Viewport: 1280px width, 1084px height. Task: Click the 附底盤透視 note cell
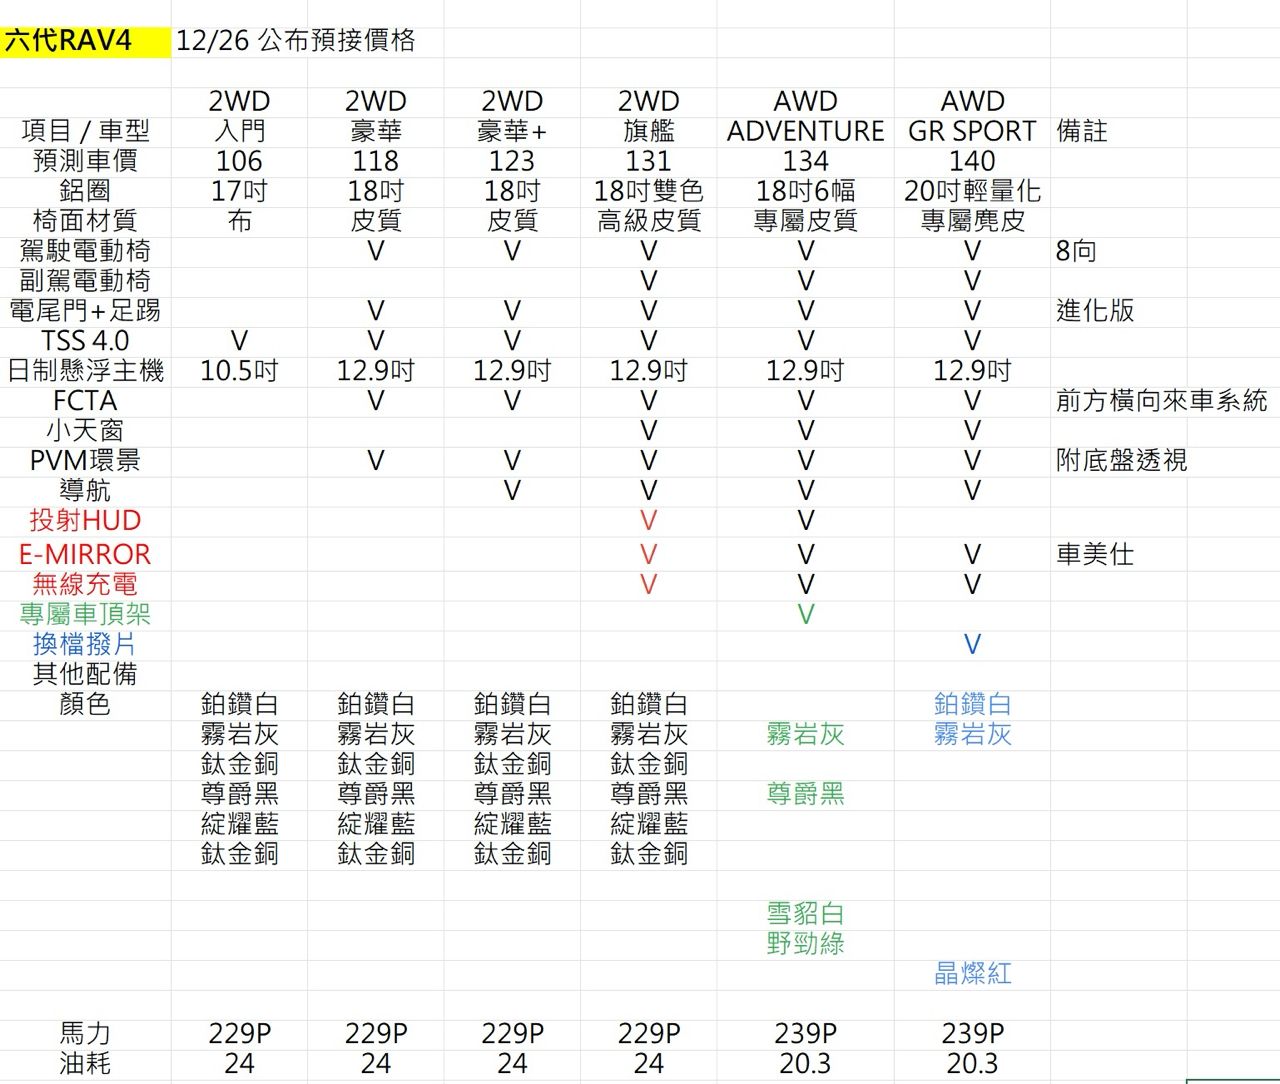click(x=1121, y=460)
